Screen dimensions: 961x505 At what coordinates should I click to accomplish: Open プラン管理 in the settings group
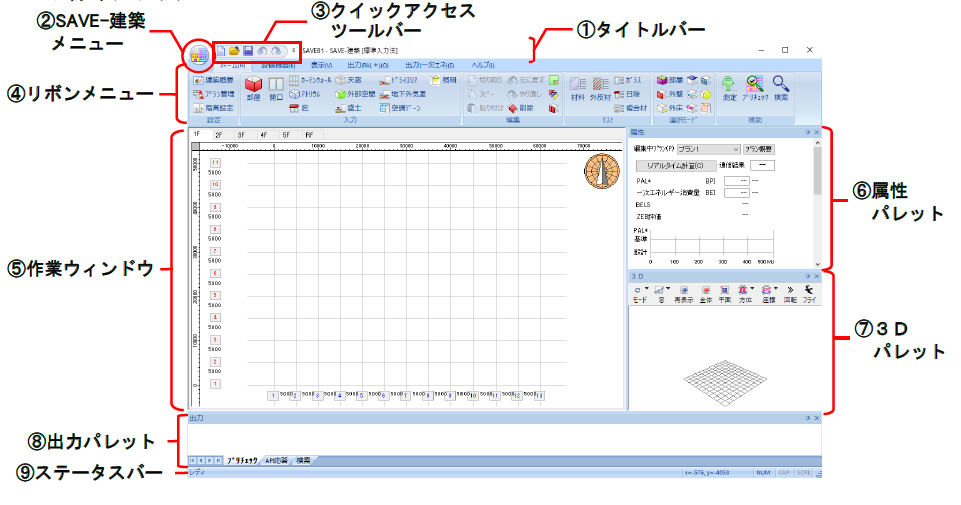pos(213,94)
